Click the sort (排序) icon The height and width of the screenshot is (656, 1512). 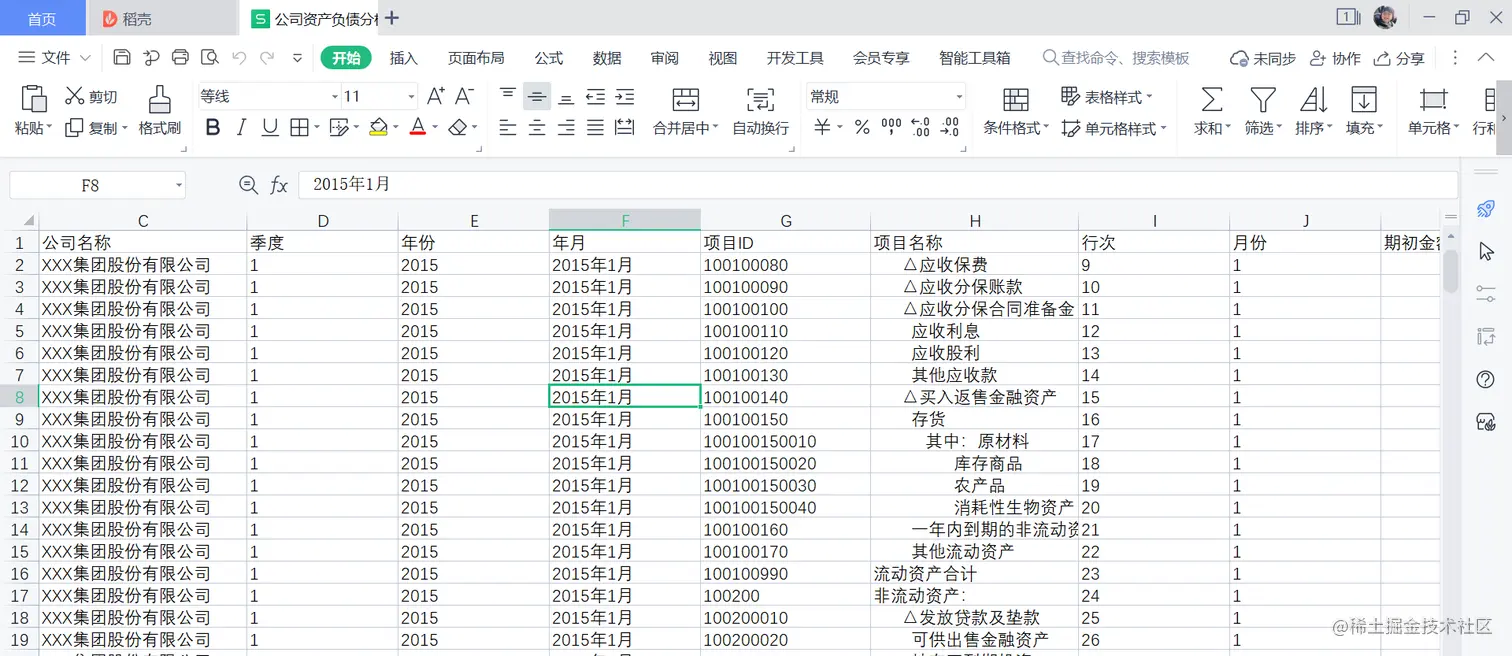pyautogui.click(x=1312, y=110)
